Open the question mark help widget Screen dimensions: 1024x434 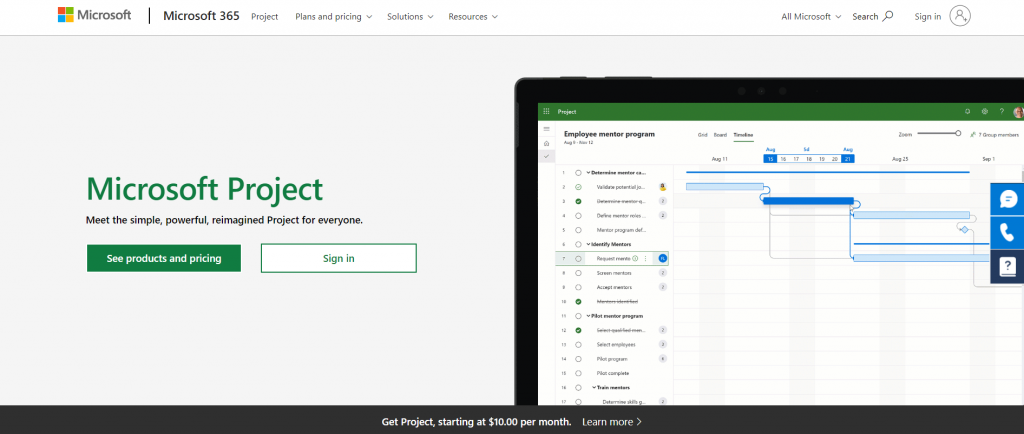coord(1008,266)
